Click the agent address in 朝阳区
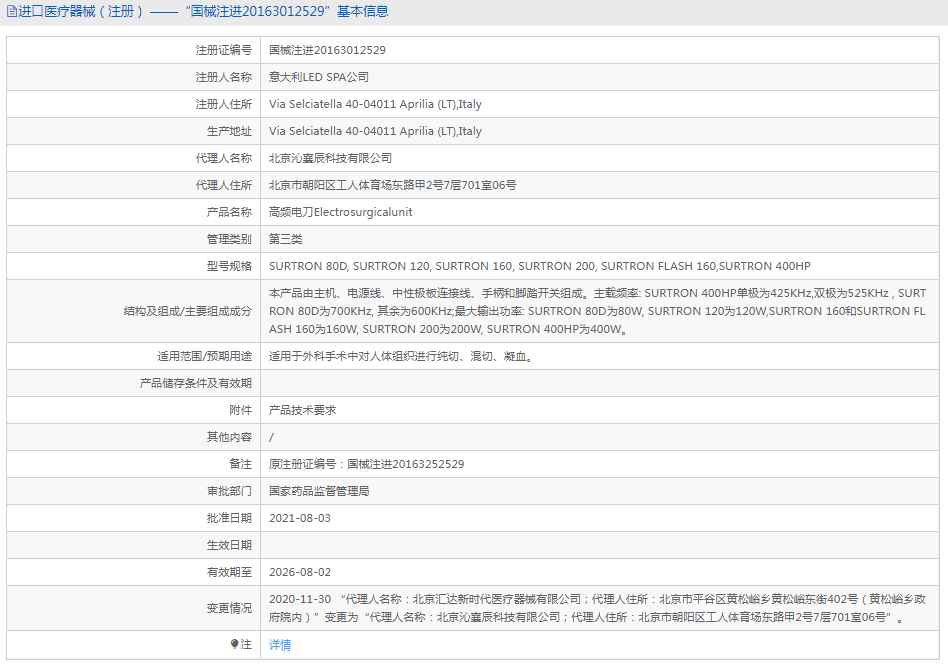 [392, 185]
